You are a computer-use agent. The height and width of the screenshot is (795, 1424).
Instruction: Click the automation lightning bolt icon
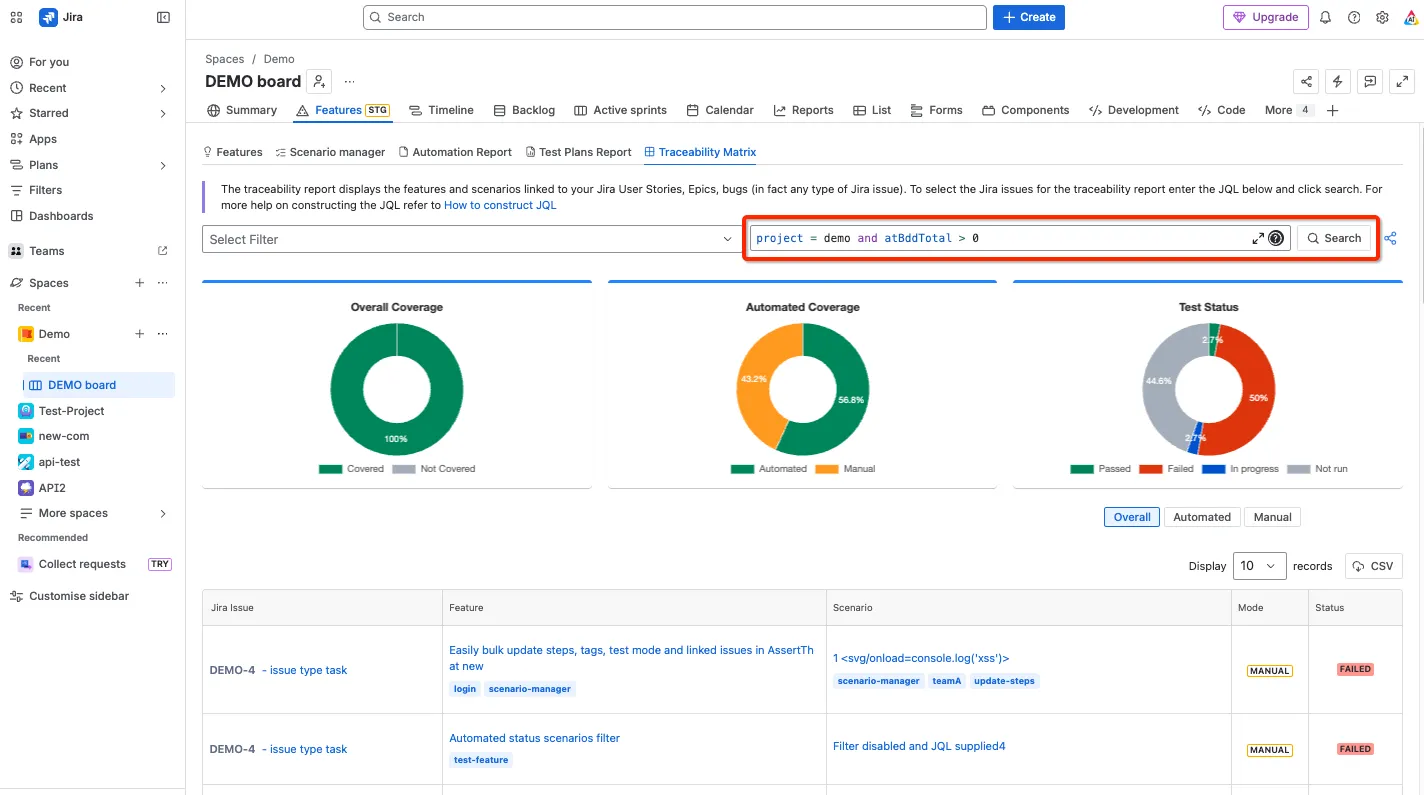[x=1338, y=81]
